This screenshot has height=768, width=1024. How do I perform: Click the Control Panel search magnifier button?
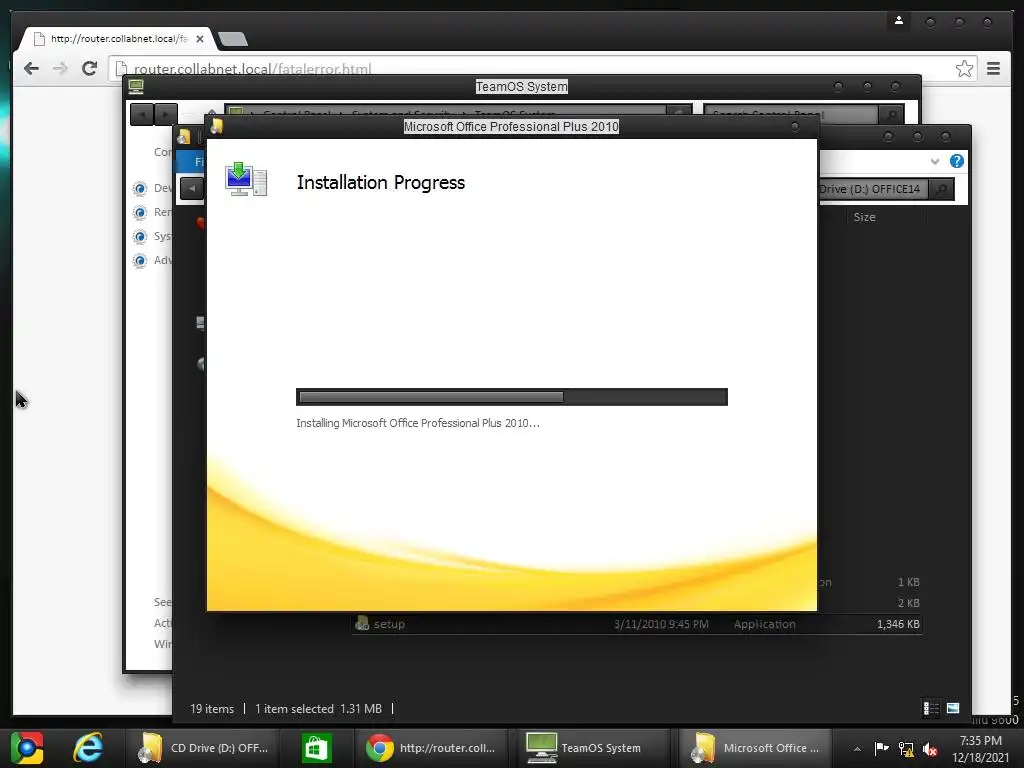[x=891, y=114]
